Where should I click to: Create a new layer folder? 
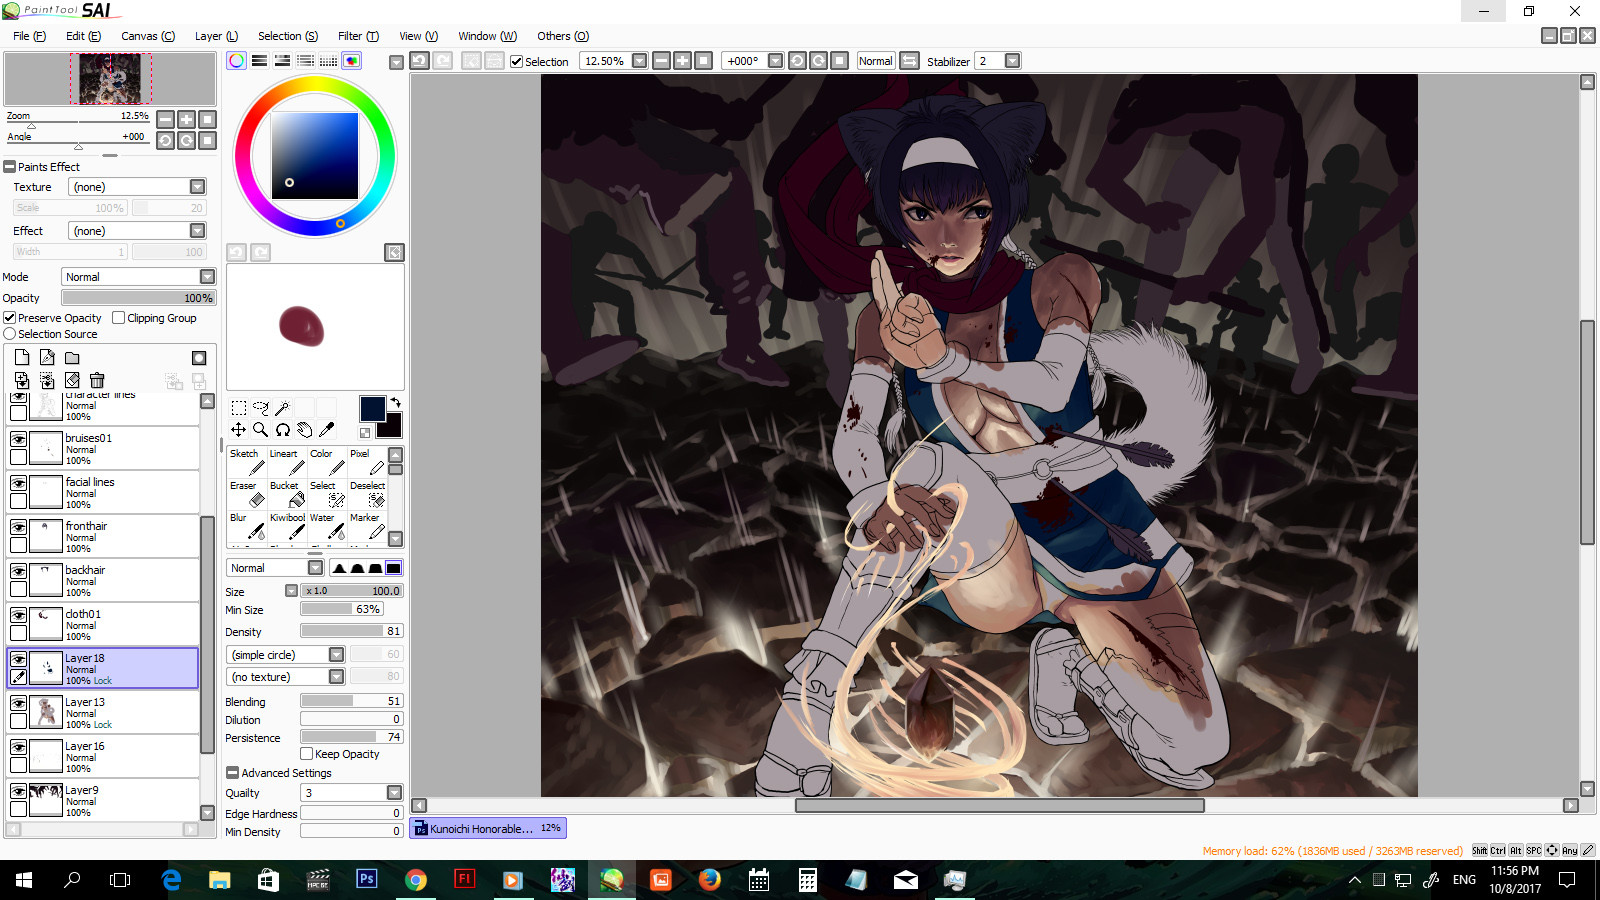pyautogui.click(x=72, y=358)
